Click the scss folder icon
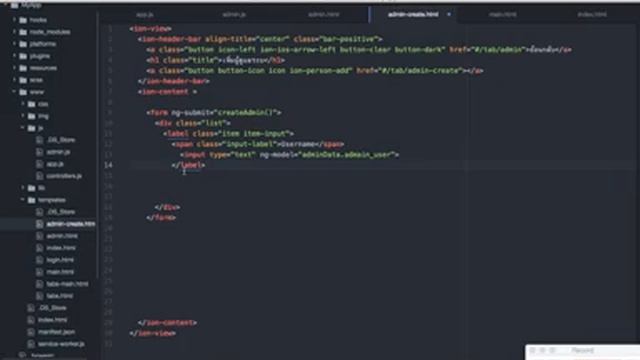Screen dimensions: 640x360 [23, 80]
